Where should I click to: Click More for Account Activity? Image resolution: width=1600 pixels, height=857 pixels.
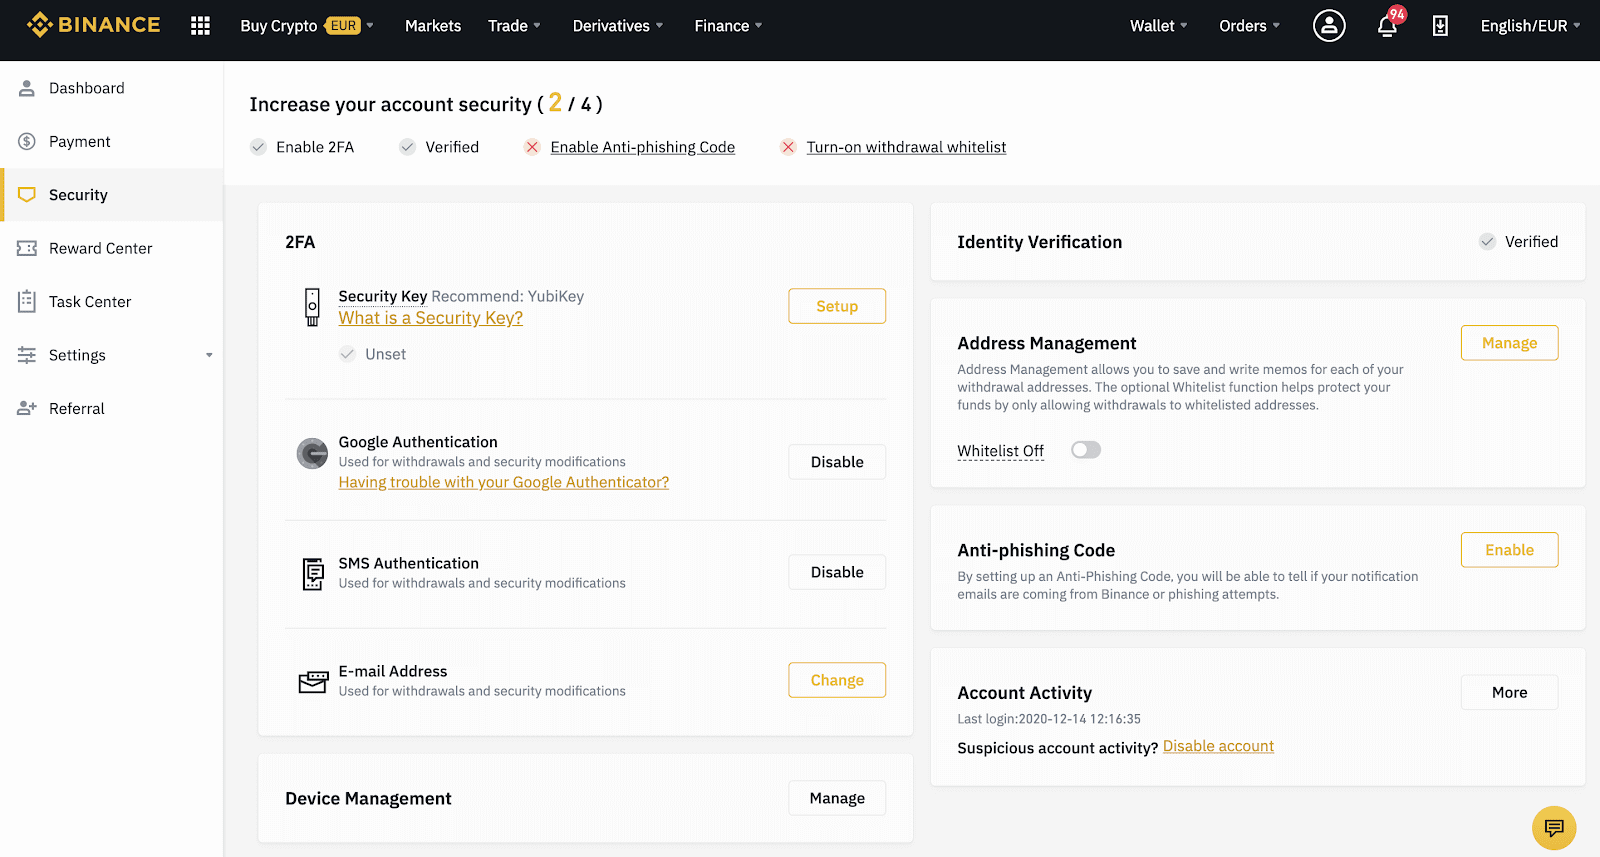[1509, 692]
